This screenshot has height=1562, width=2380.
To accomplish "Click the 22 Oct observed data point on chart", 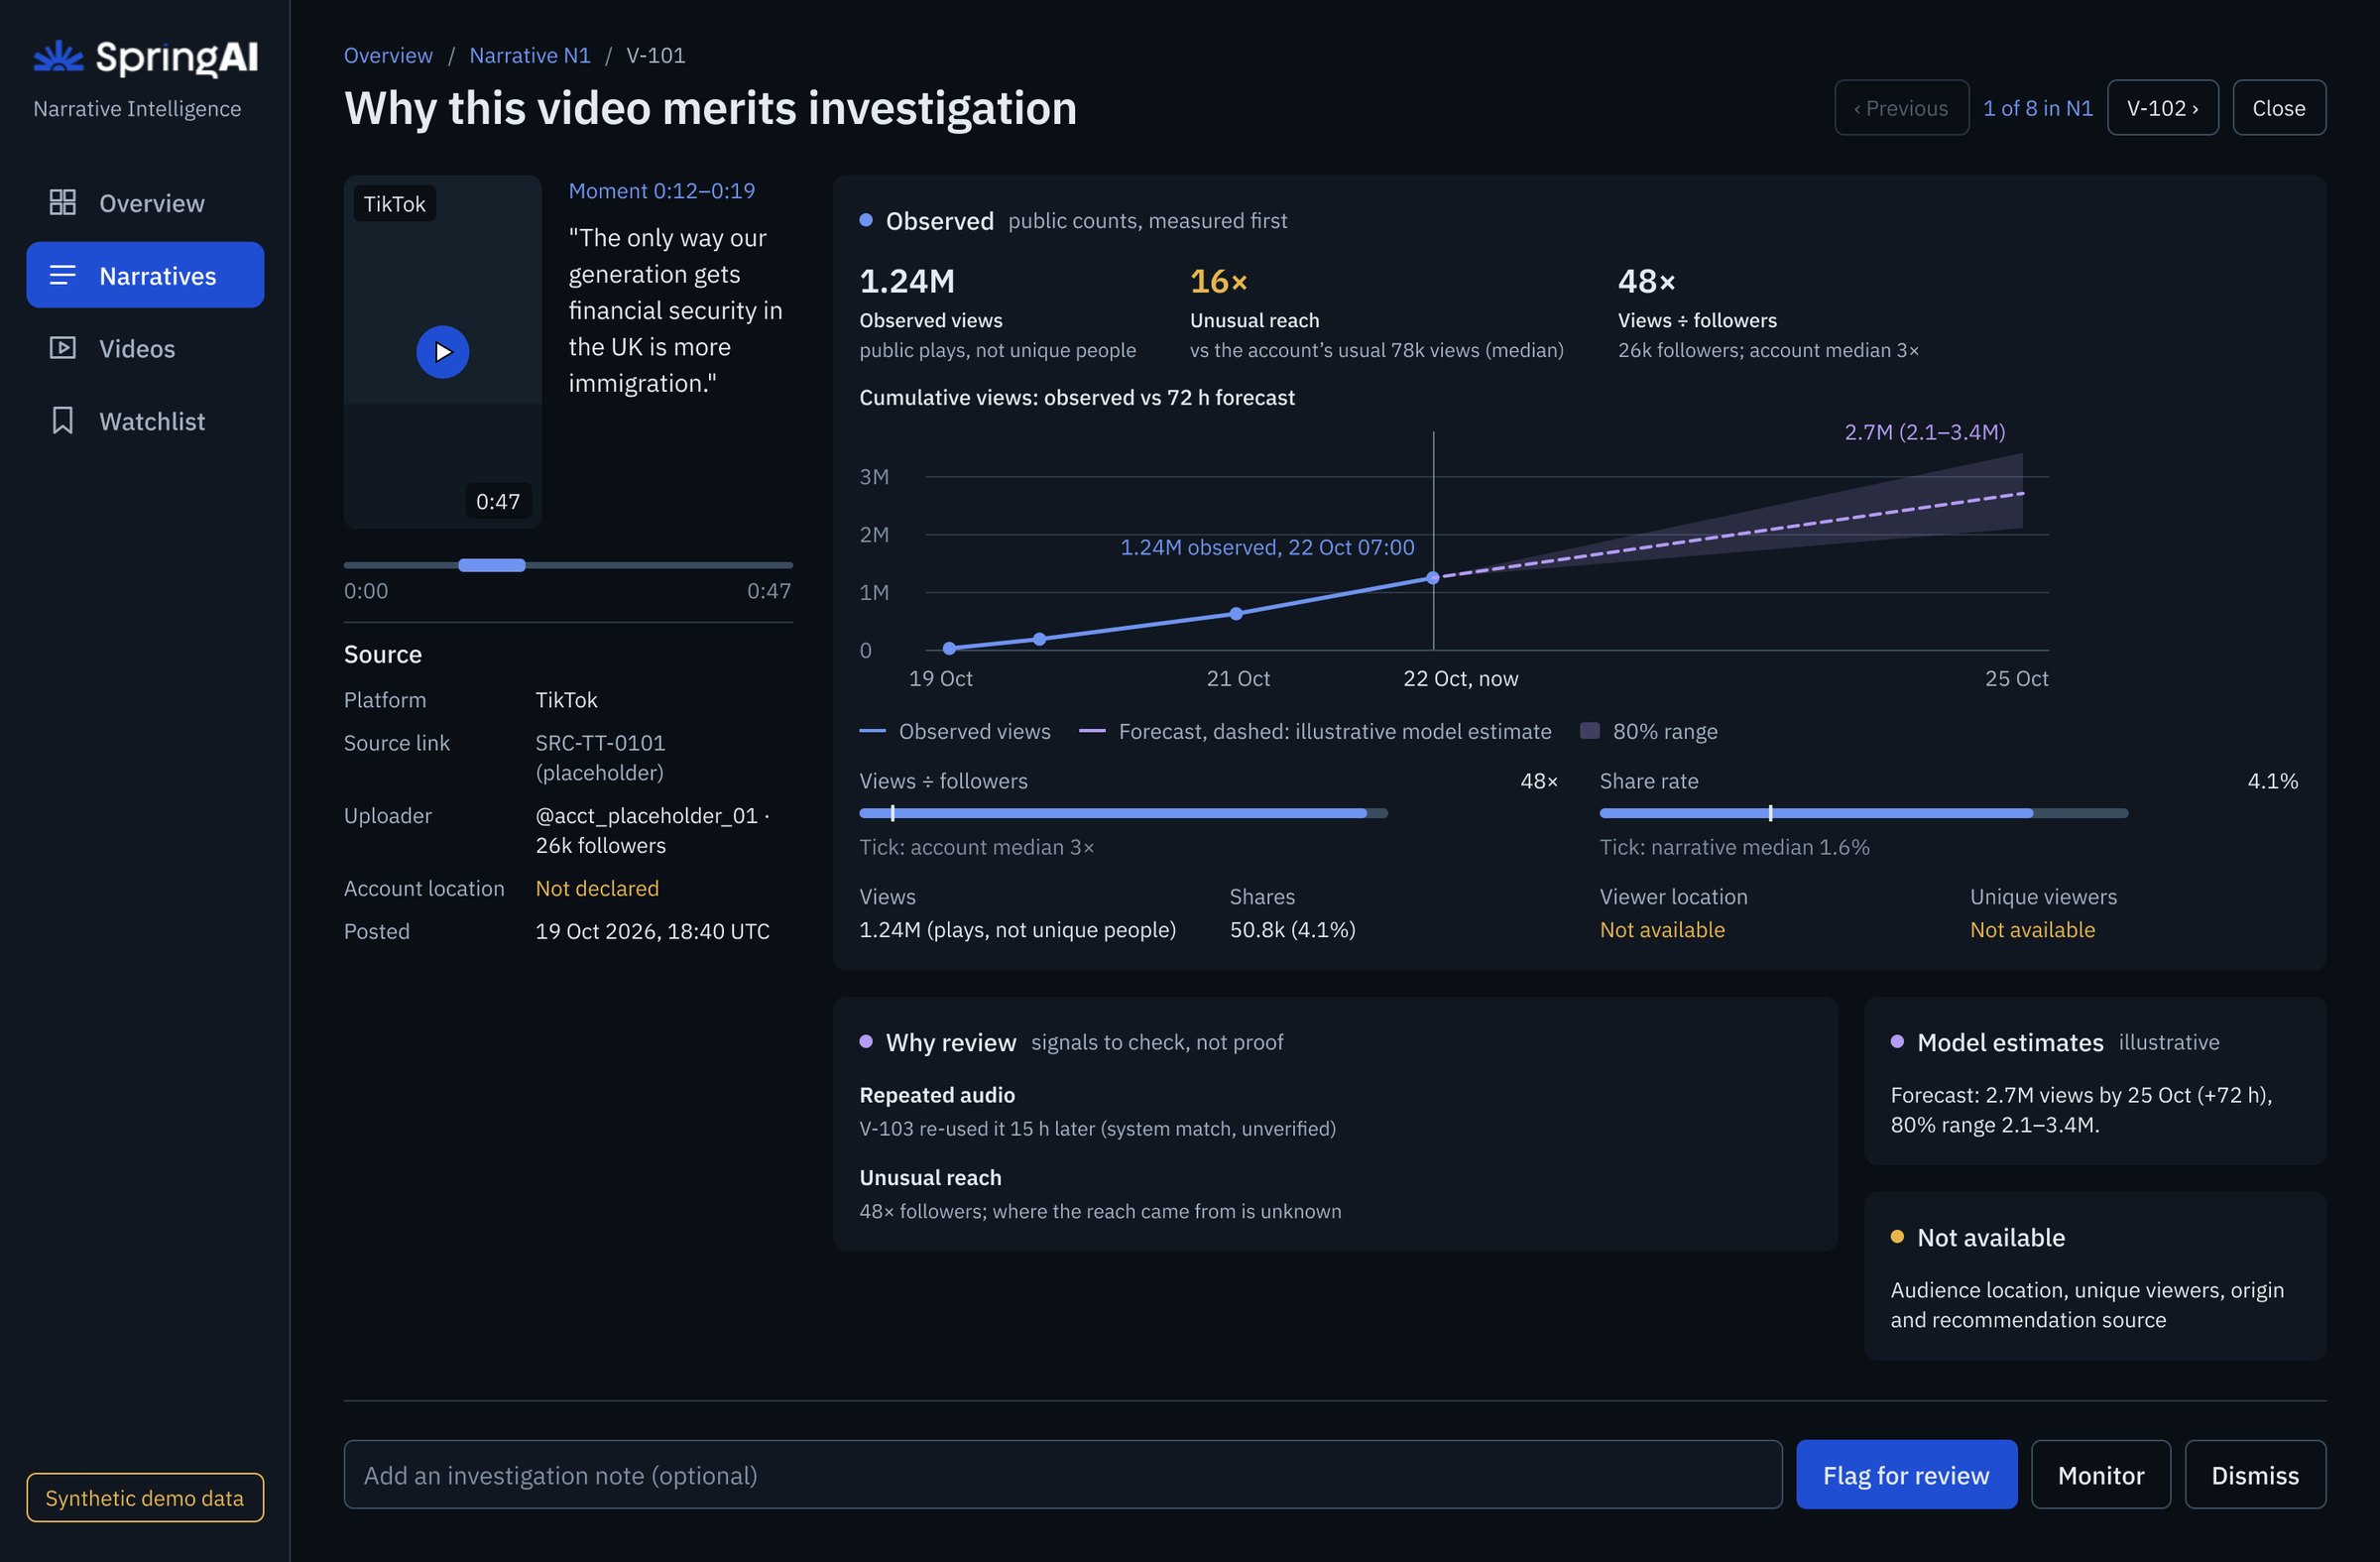I will pos(1432,578).
